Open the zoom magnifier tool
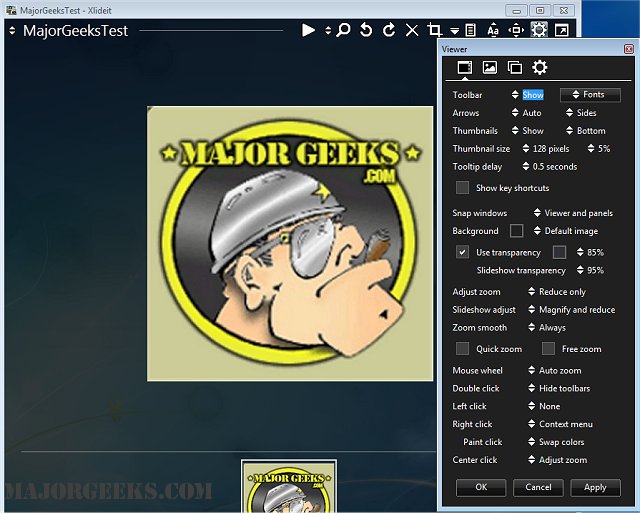The image size is (640, 513). (343, 30)
